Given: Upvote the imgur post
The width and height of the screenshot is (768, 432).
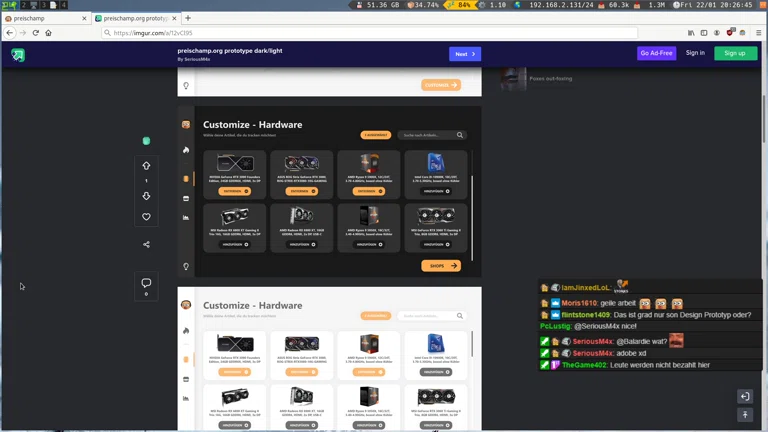Looking at the screenshot, I should point(146,166).
